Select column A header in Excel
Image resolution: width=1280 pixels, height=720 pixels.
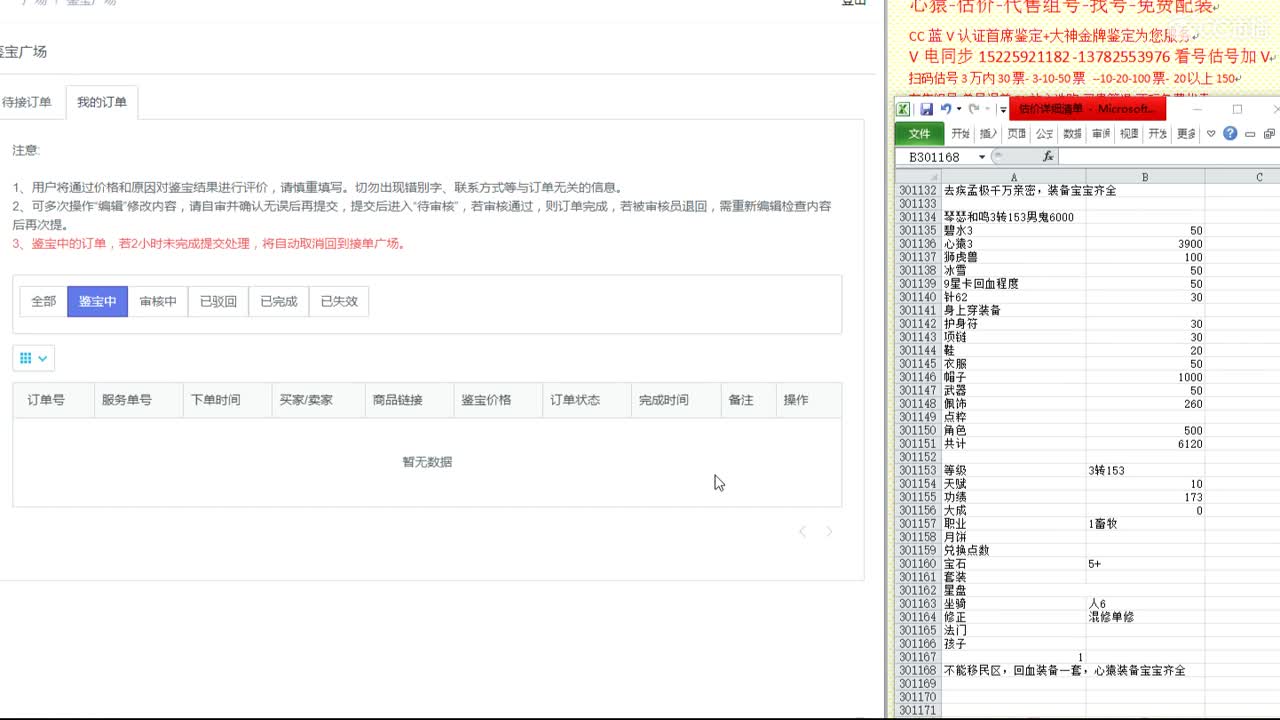coord(1014,177)
